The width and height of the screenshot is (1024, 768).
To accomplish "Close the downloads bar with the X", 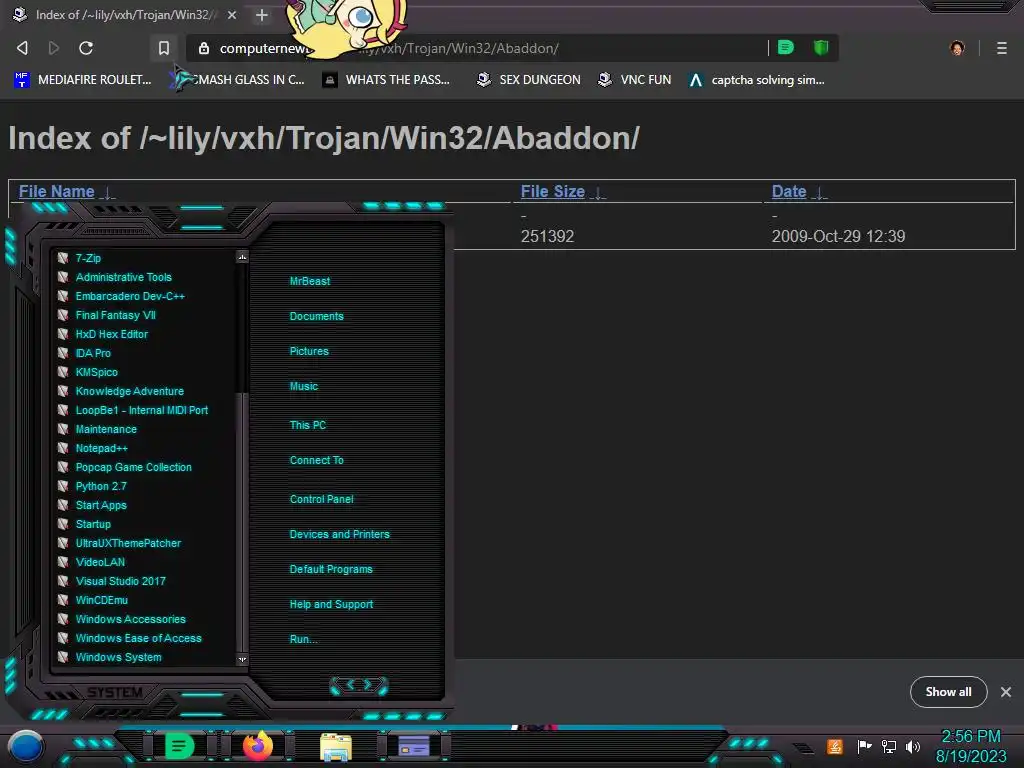I will point(1006,692).
